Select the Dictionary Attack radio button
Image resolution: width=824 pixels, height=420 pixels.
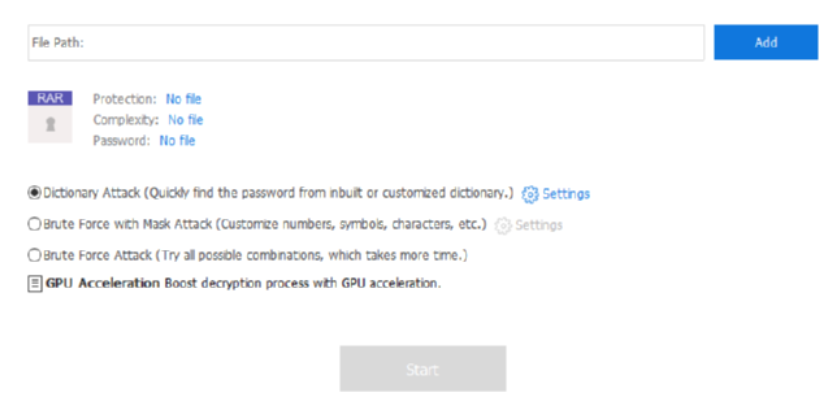[x=34, y=193]
